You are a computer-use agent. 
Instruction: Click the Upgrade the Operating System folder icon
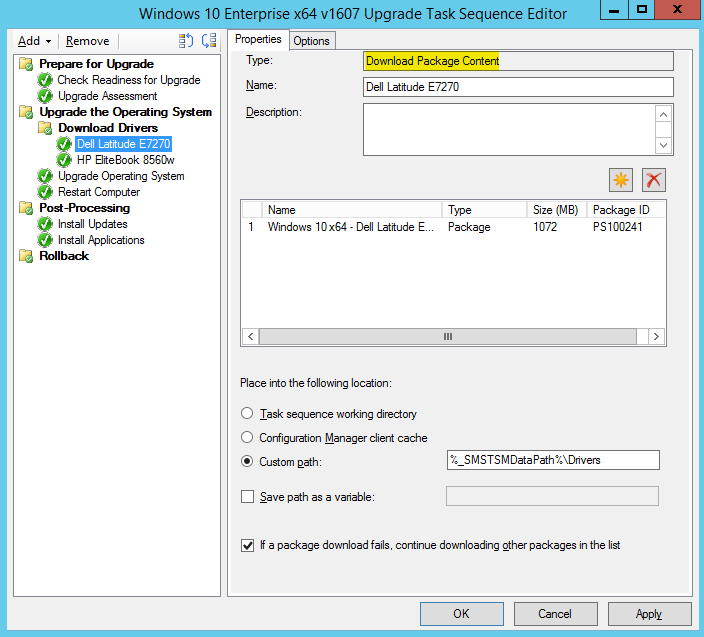coord(26,112)
